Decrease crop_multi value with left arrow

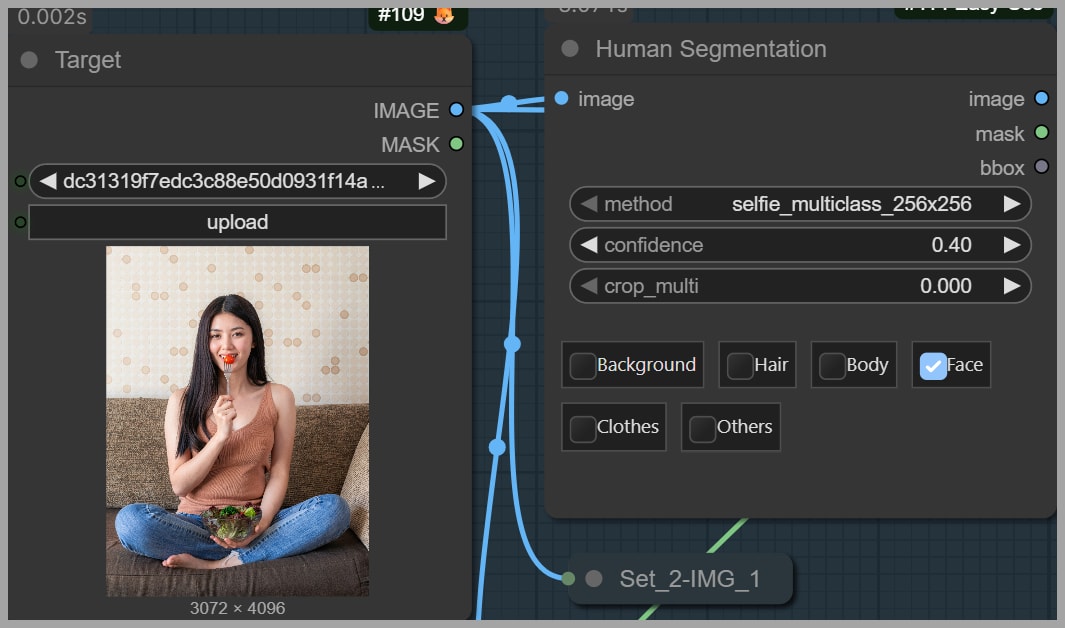coord(589,286)
